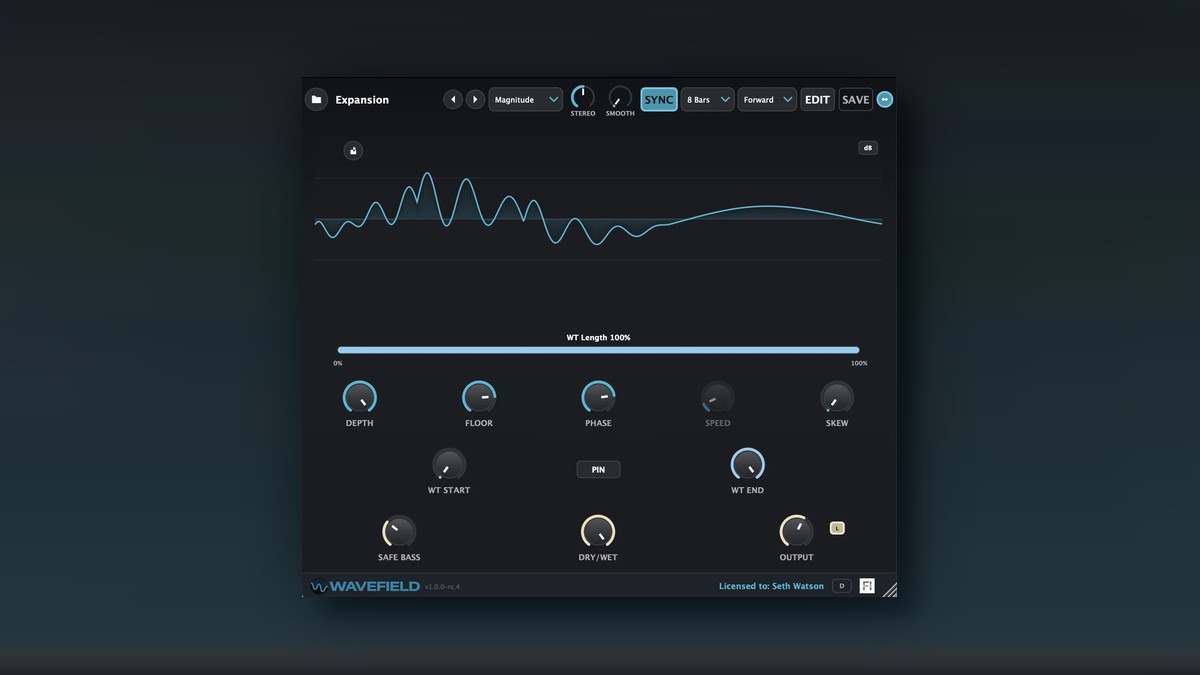Toggle the PIN button
This screenshot has width=1200, height=675.
(598, 469)
